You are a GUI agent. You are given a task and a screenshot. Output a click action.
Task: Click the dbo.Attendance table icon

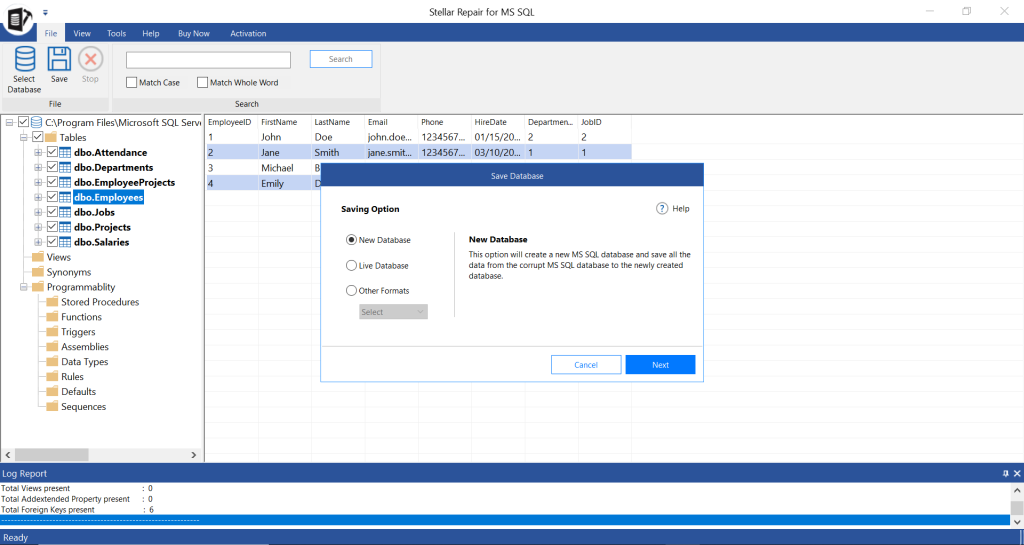(66, 152)
